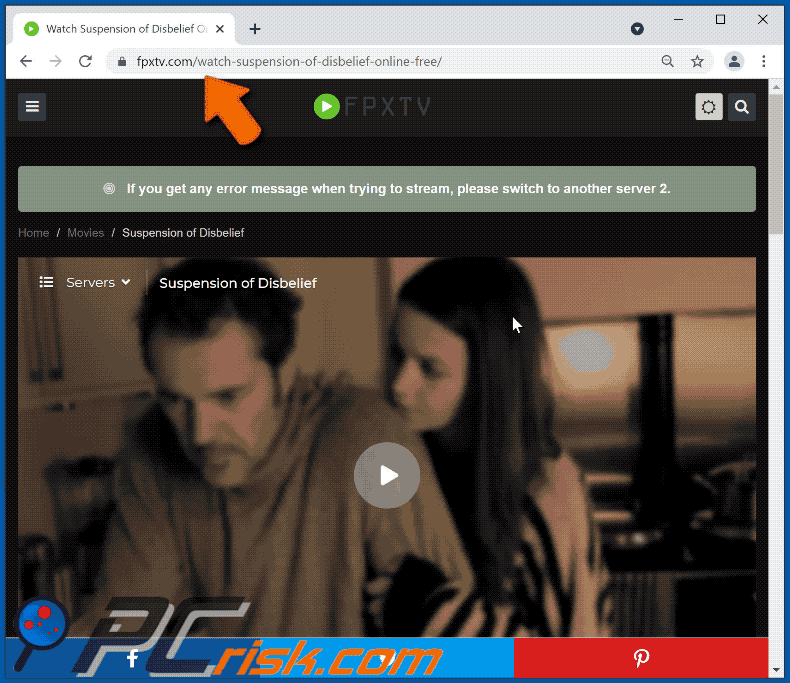Play the Suspension of Disbelief video
This screenshot has width=790, height=683.
[387, 475]
